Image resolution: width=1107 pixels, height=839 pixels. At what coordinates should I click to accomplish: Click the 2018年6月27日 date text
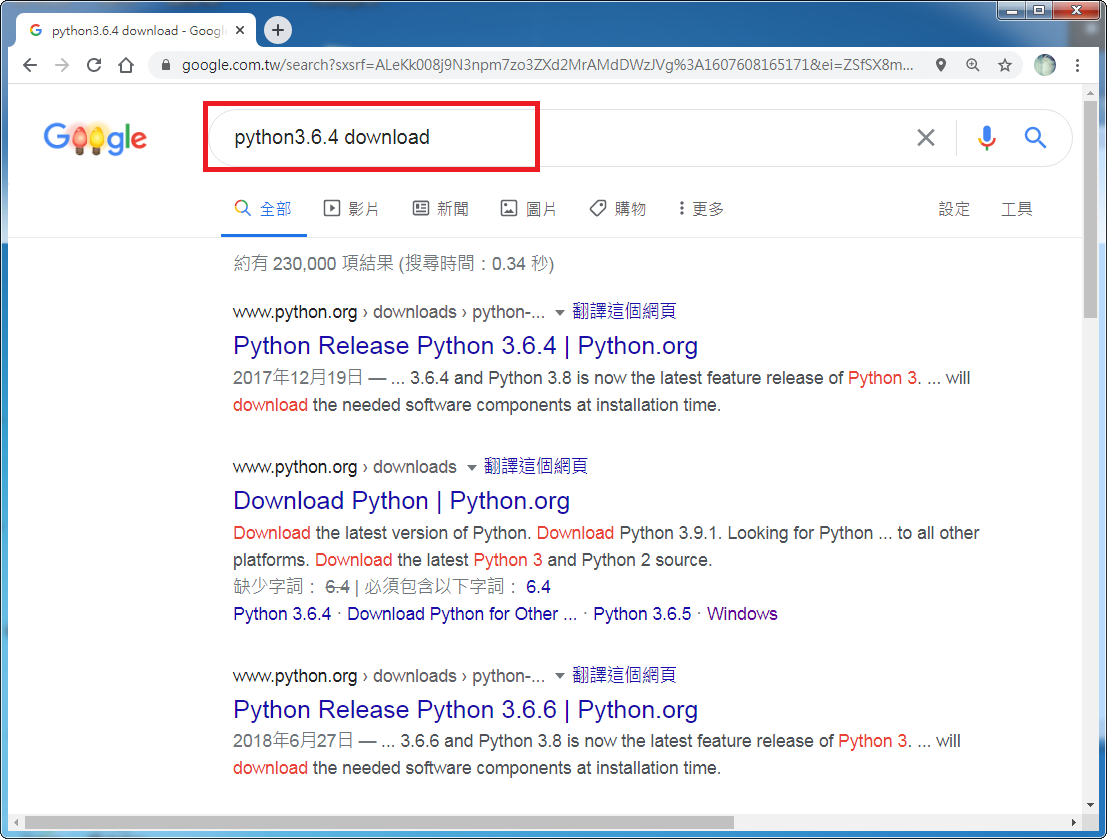pyautogui.click(x=293, y=741)
